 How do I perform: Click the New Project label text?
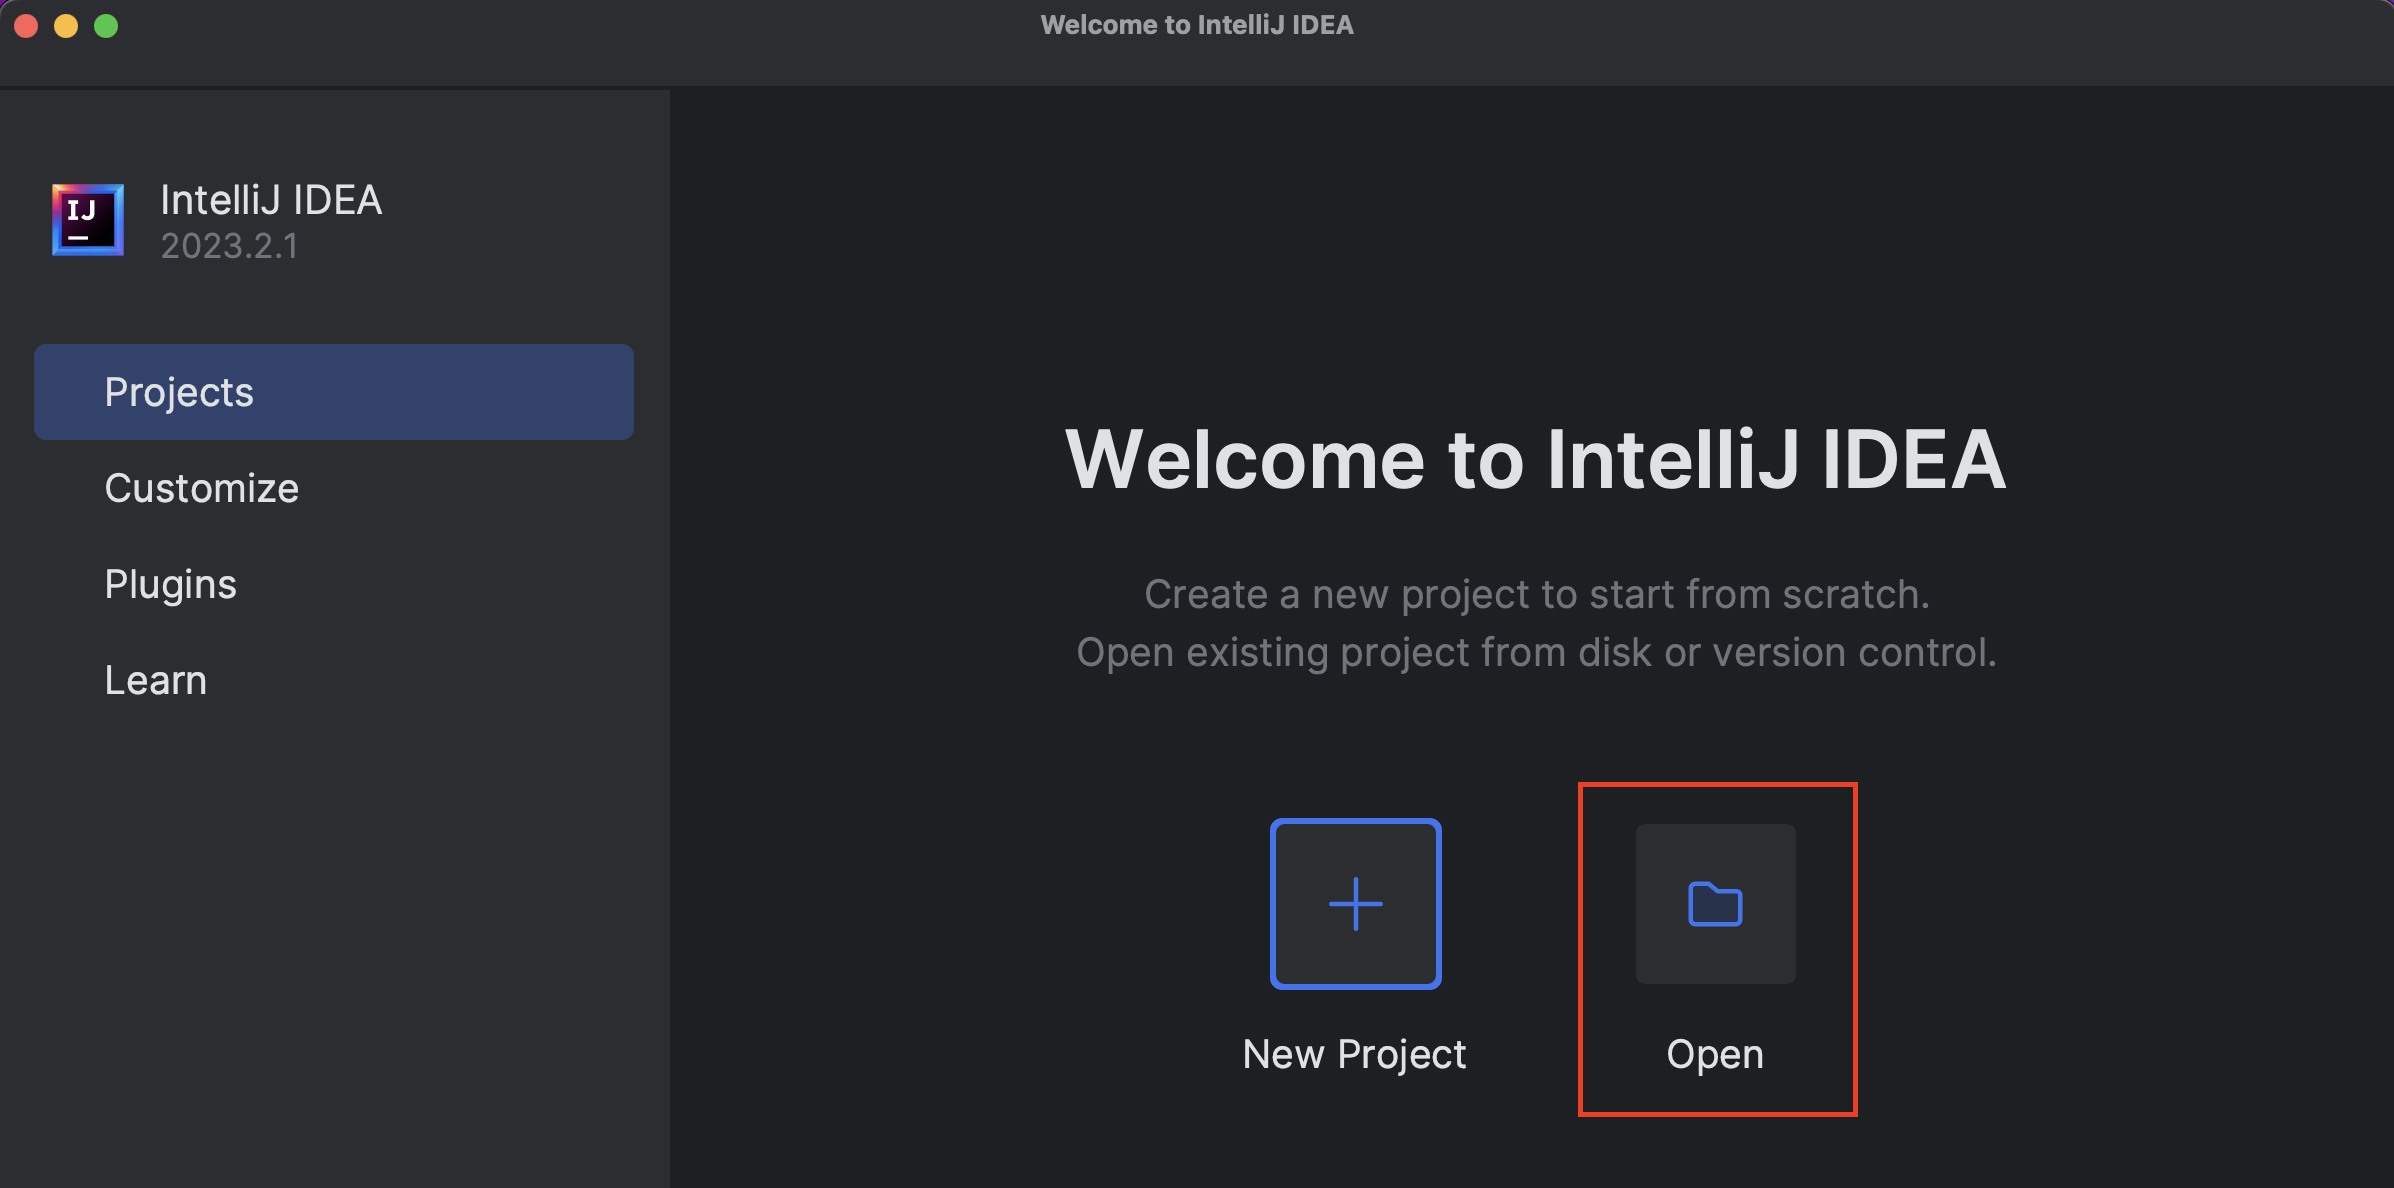[x=1354, y=1053]
